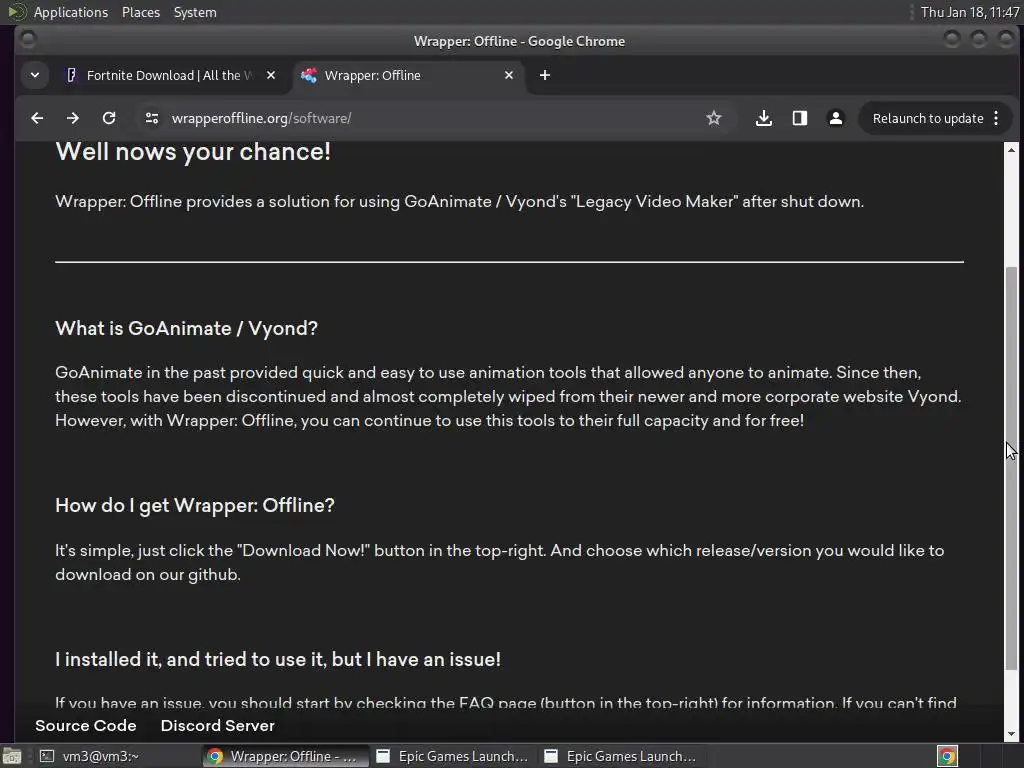This screenshot has height=768, width=1024.
Task: Click the window menu button in titlebar
Action: 28,40
